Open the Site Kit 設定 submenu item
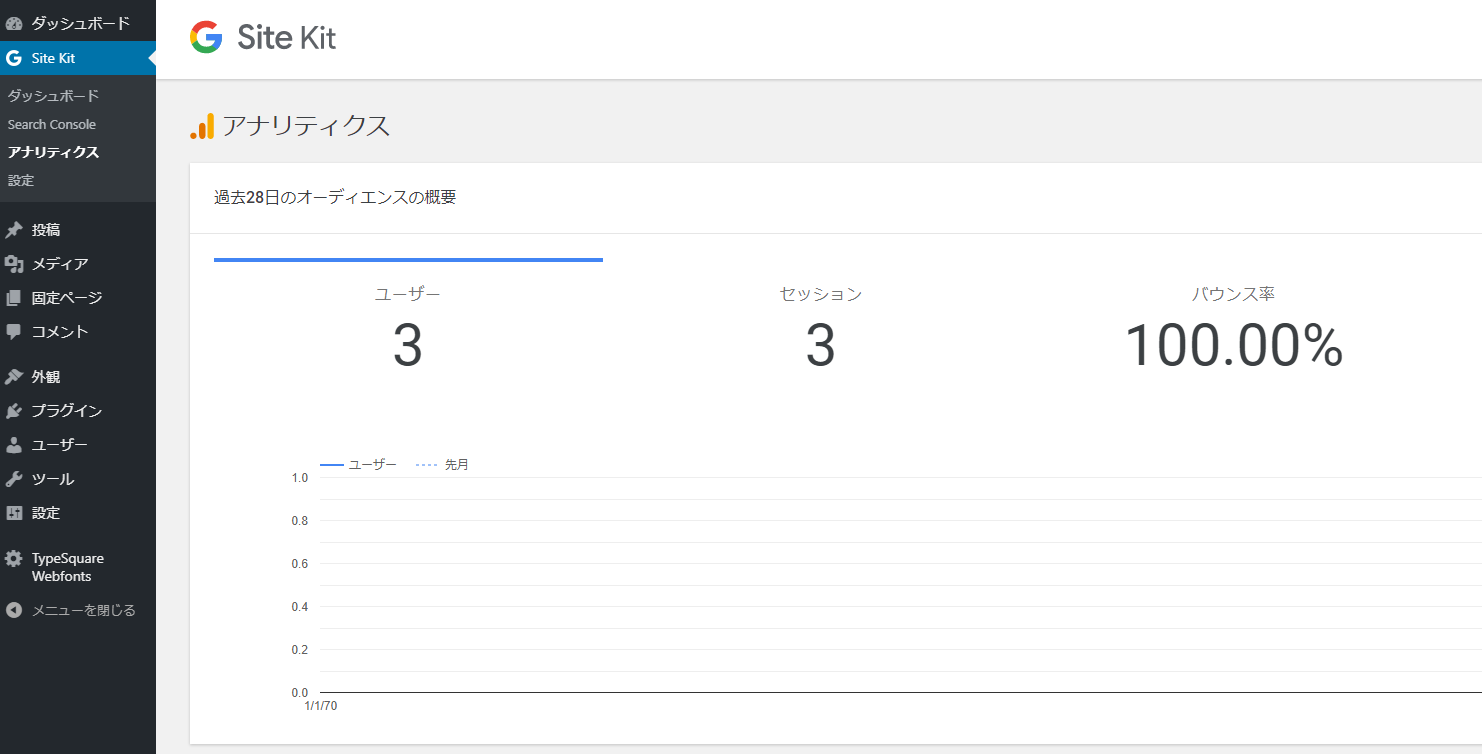This screenshot has height=754, width=1482. coord(21,181)
